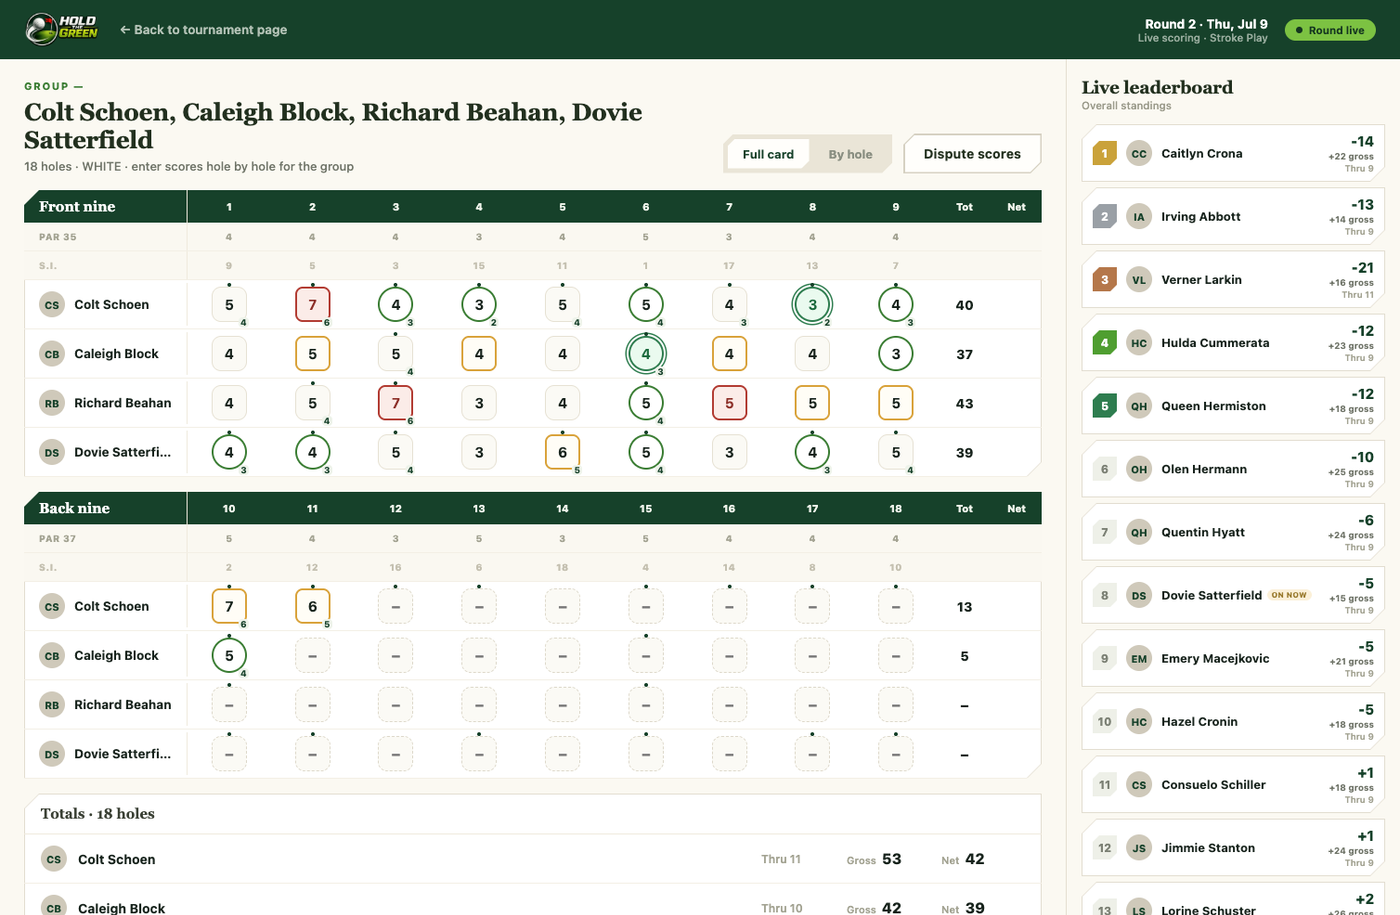Click Olen Hermann's OH avatar
Viewport: 1400px width, 915px height.
[1139, 469]
